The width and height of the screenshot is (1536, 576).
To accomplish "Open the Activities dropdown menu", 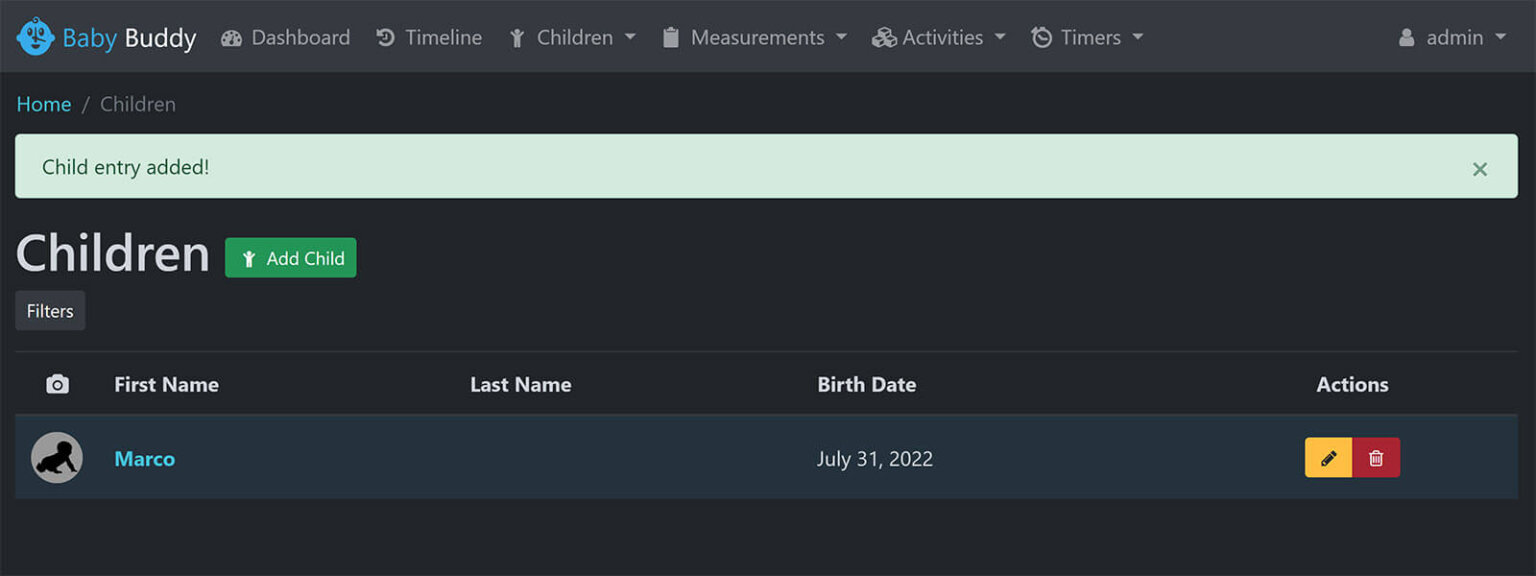I will pyautogui.click(x=938, y=37).
